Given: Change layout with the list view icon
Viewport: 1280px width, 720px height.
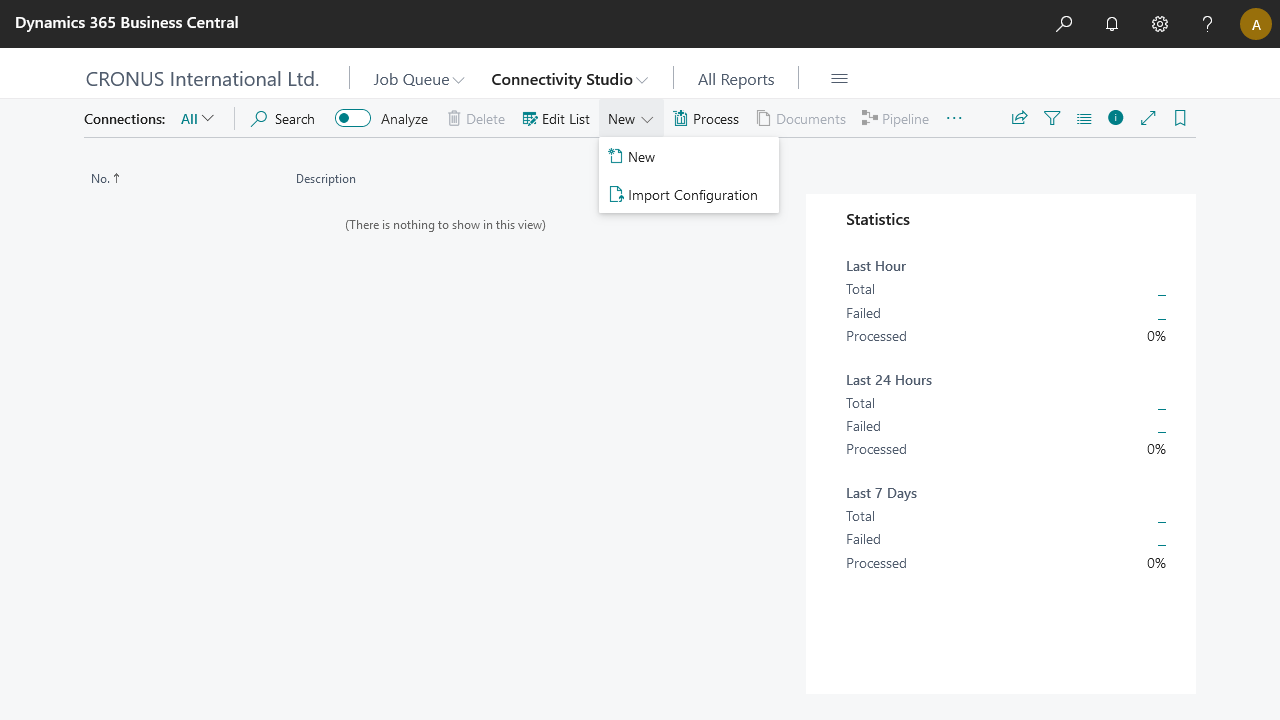Looking at the screenshot, I should point(1084,118).
